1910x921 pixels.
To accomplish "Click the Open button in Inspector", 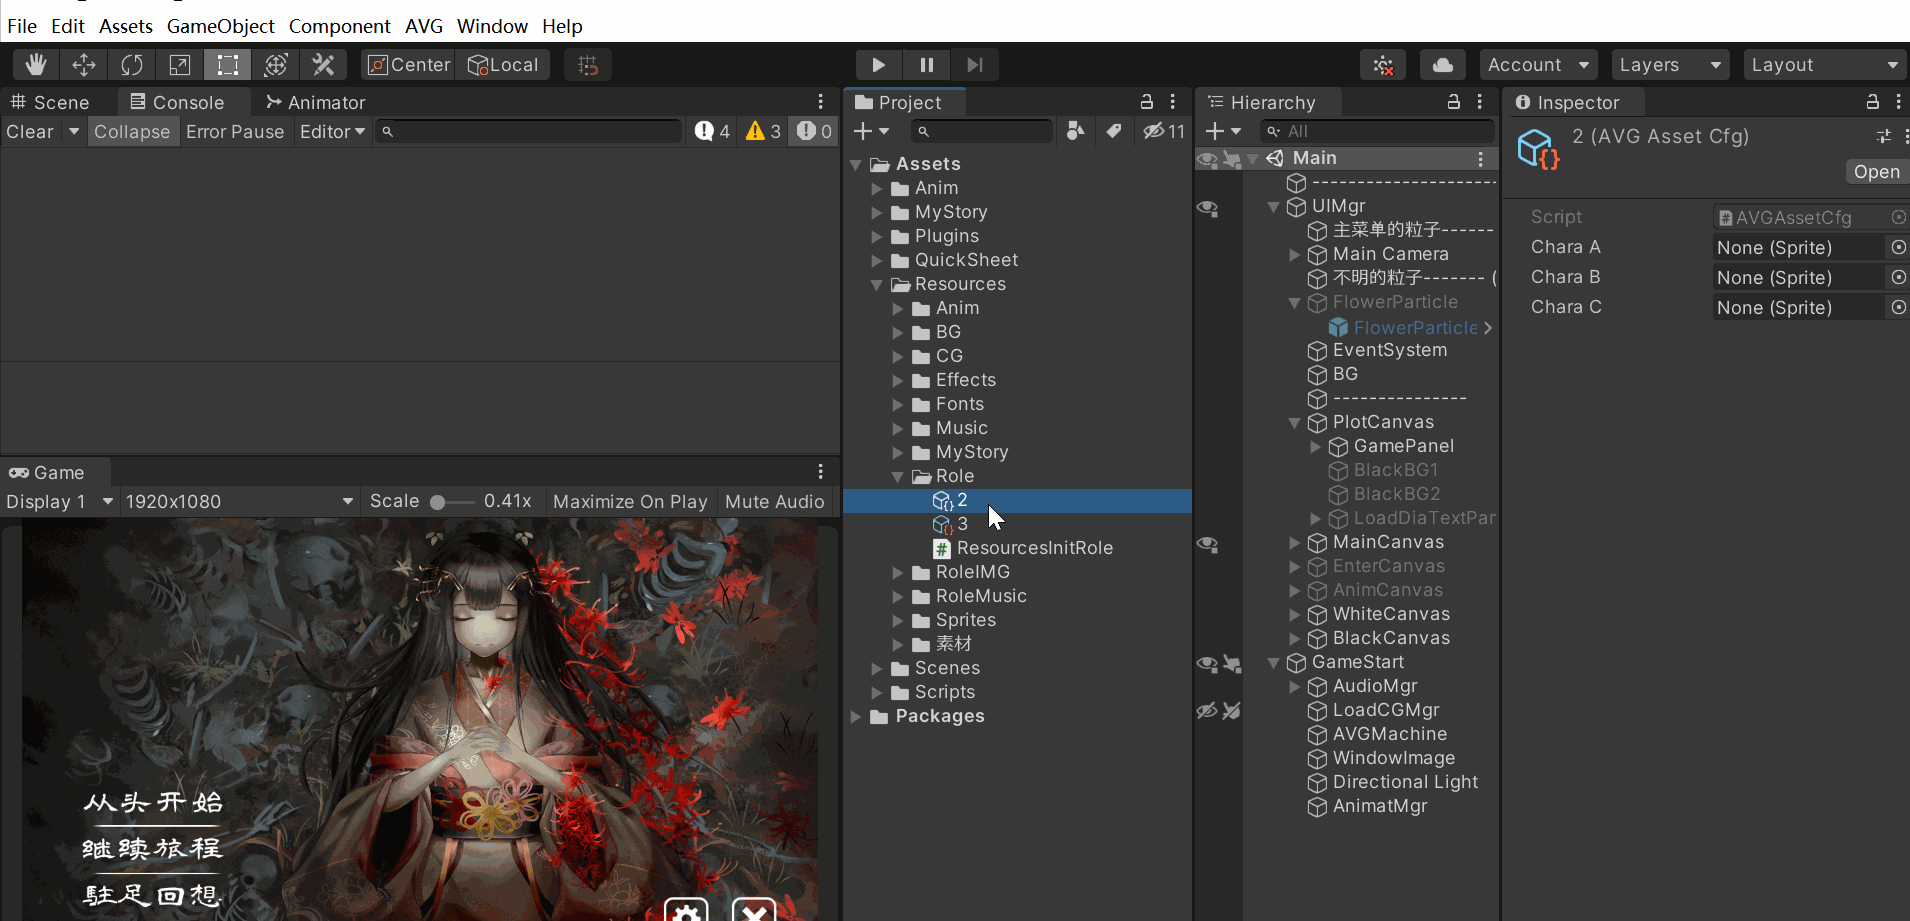I will 1876,172.
